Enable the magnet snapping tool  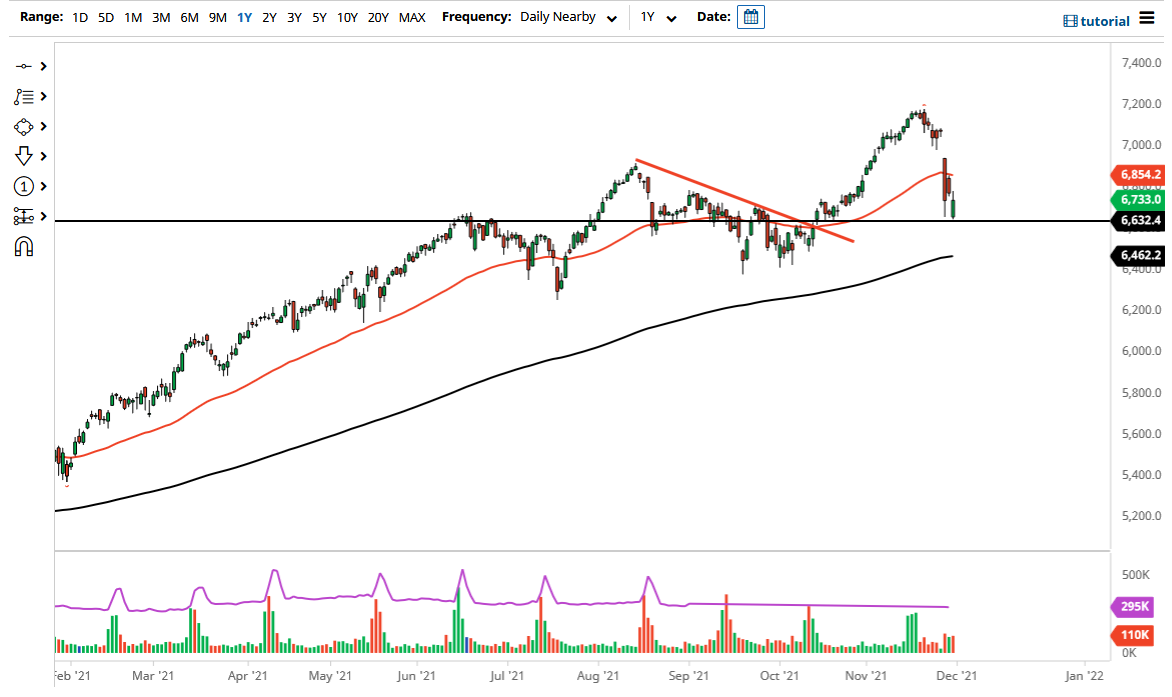pos(25,243)
